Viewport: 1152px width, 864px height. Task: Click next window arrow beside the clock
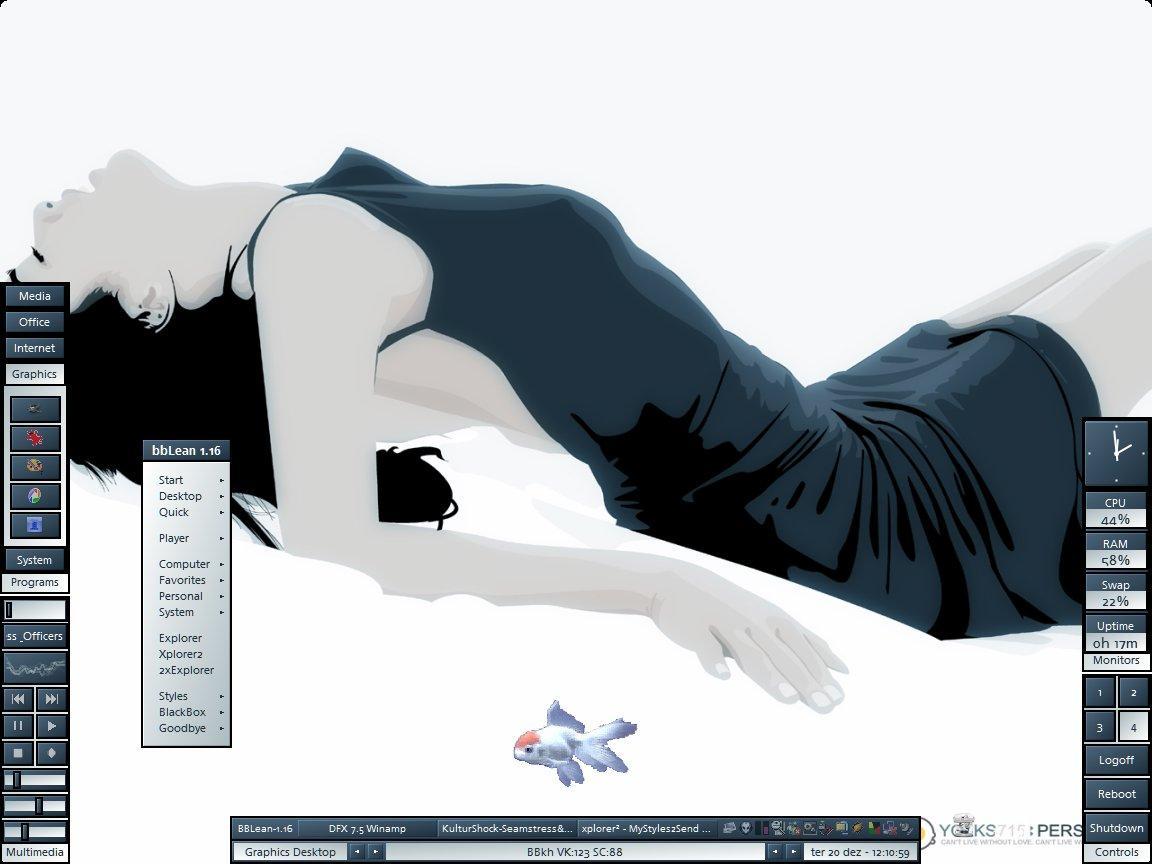[793, 852]
